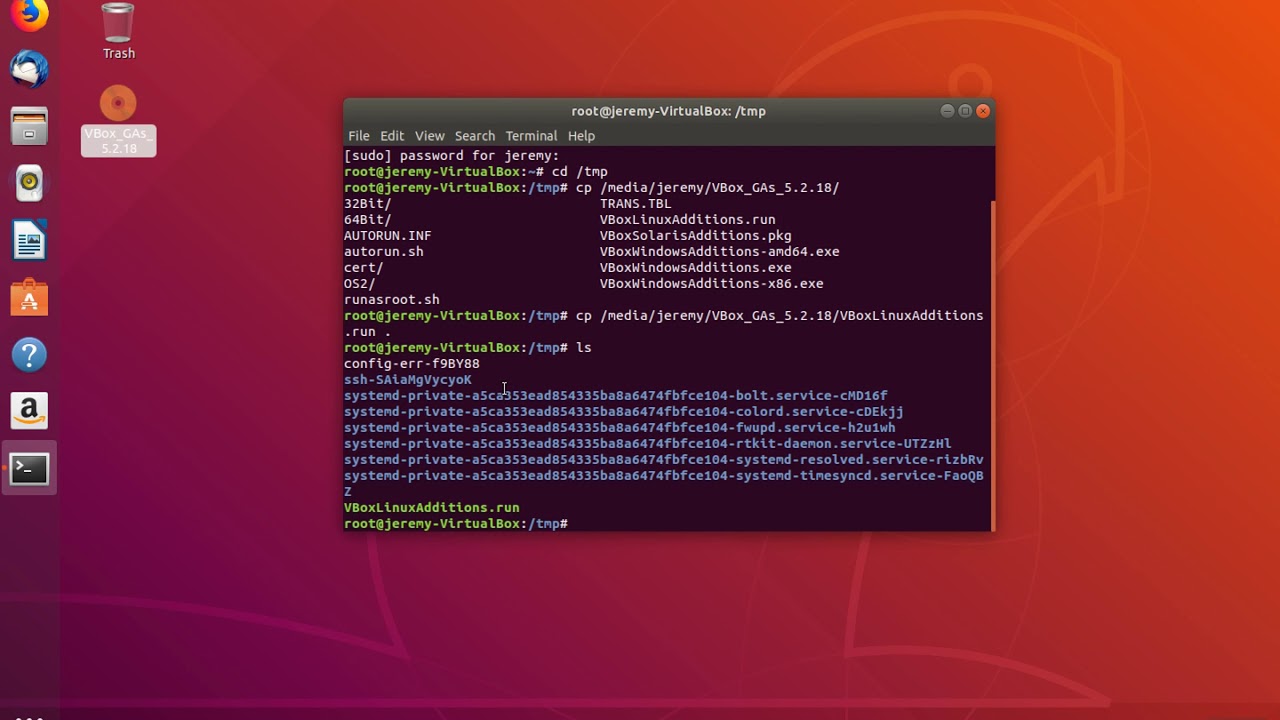Click the 64Bit/ directory entry

tap(368, 220)
